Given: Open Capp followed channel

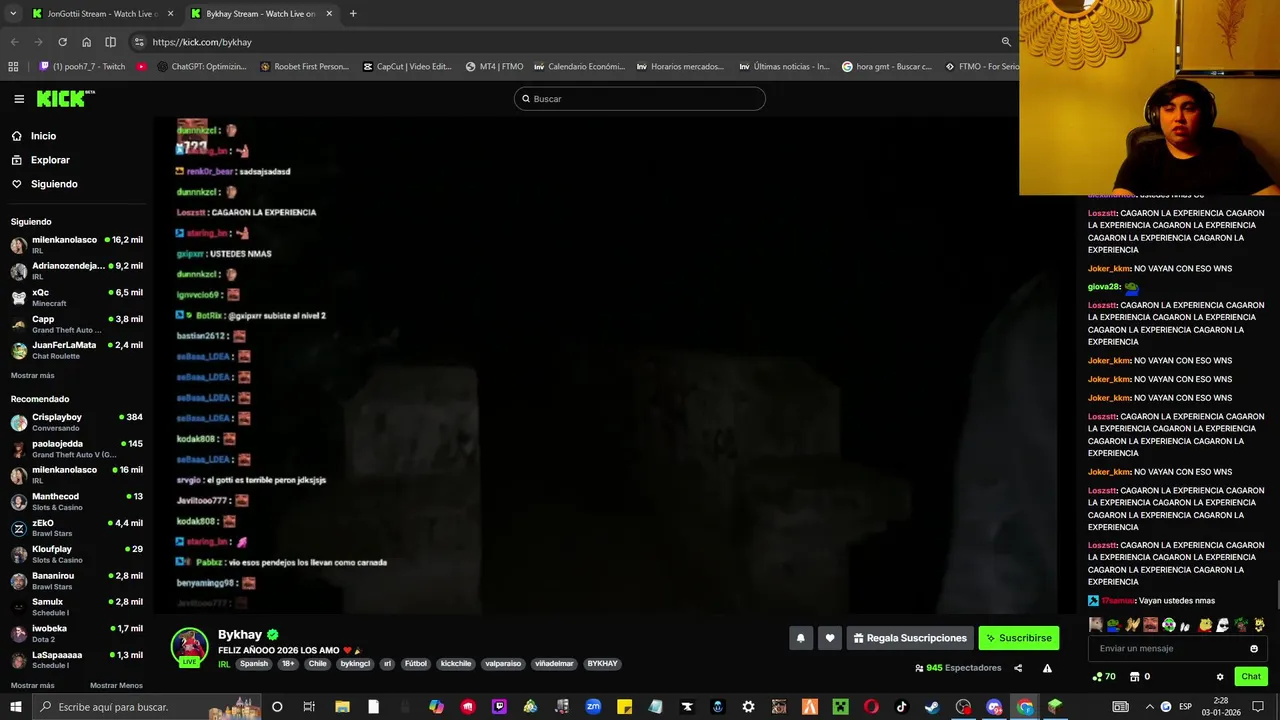Looking at the screenshot, I should click(x=76, y=324).
